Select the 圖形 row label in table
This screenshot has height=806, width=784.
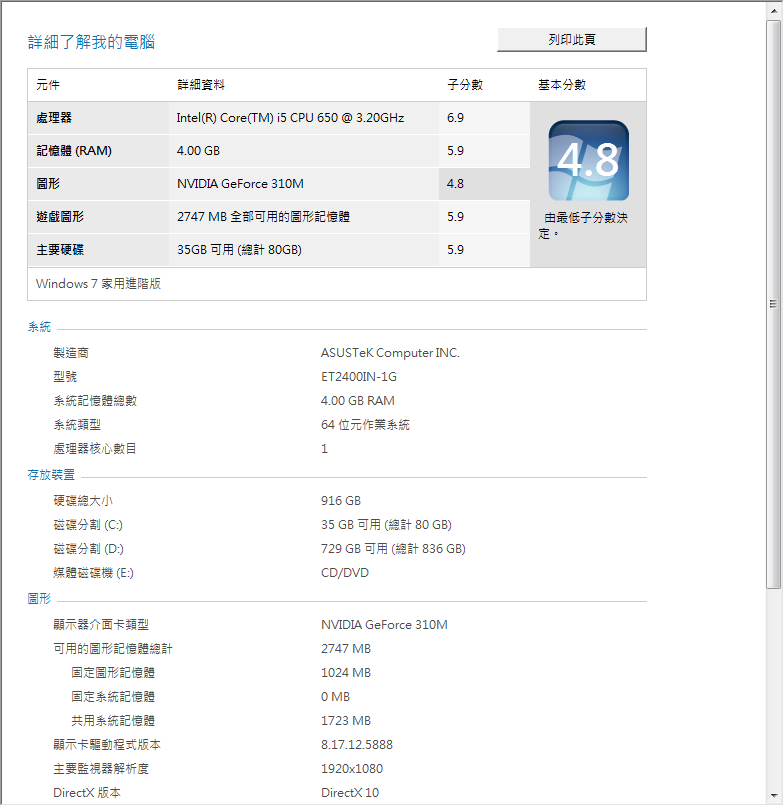click(48, 184)
